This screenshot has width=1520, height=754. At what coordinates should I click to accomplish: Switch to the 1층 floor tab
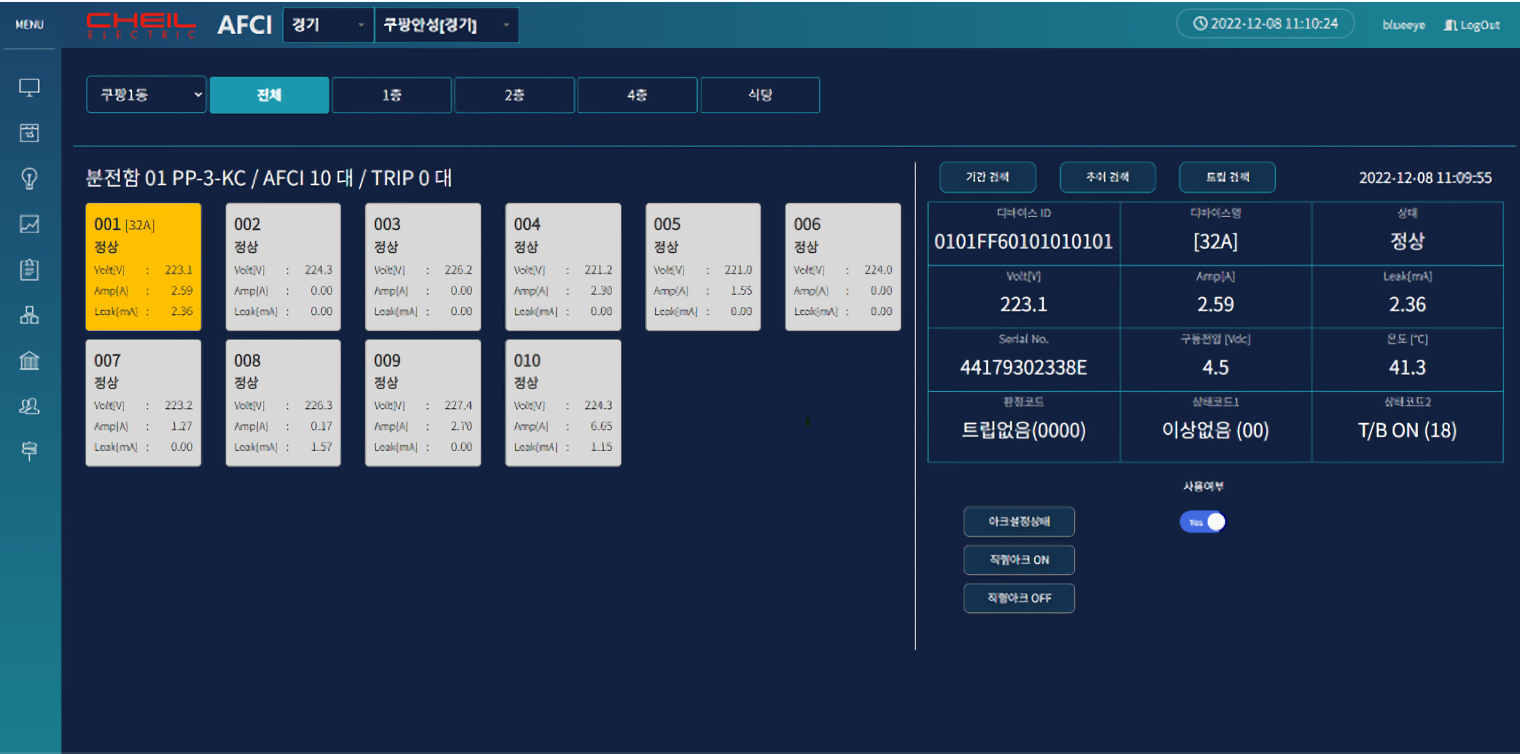391,95
